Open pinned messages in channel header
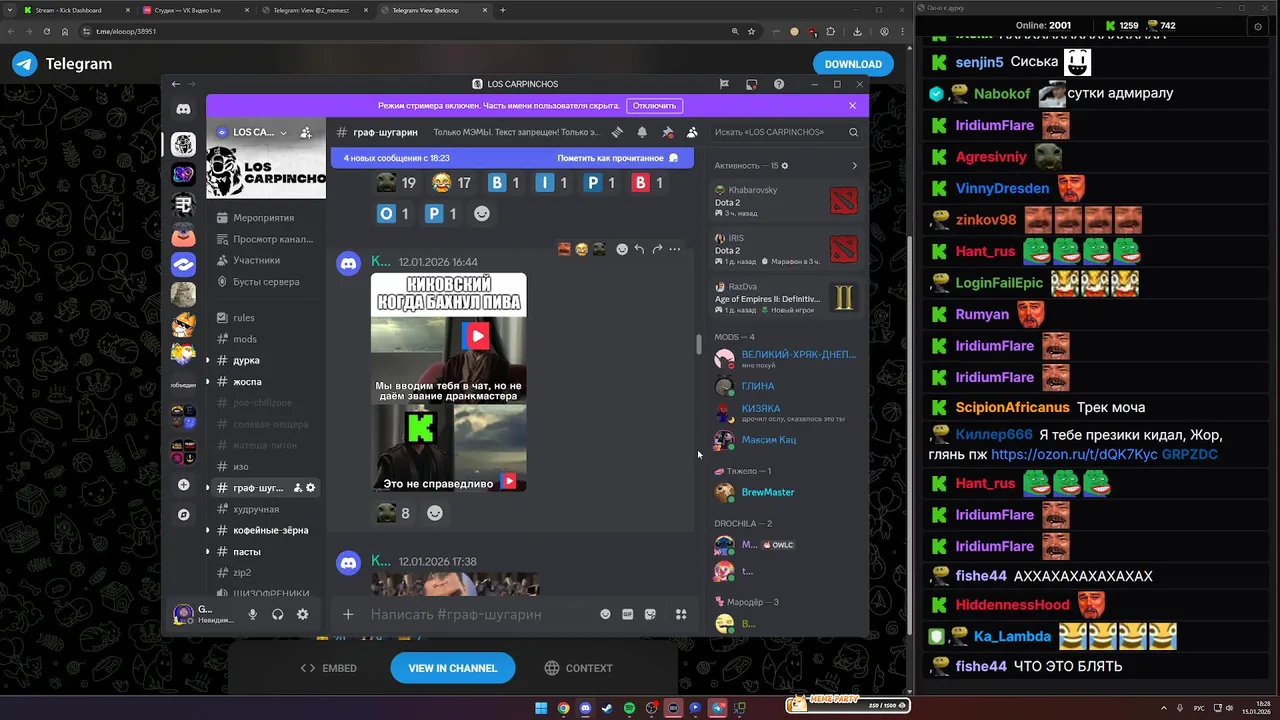This screenshot has height=720, width=1280. (667, 132)
